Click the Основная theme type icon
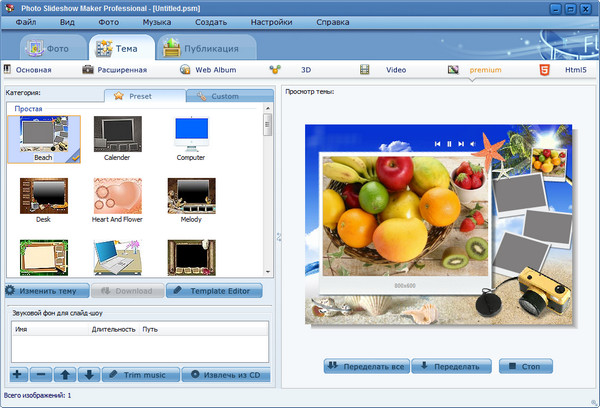Screen dimensions: 600x408 click(x=7, y=69)
